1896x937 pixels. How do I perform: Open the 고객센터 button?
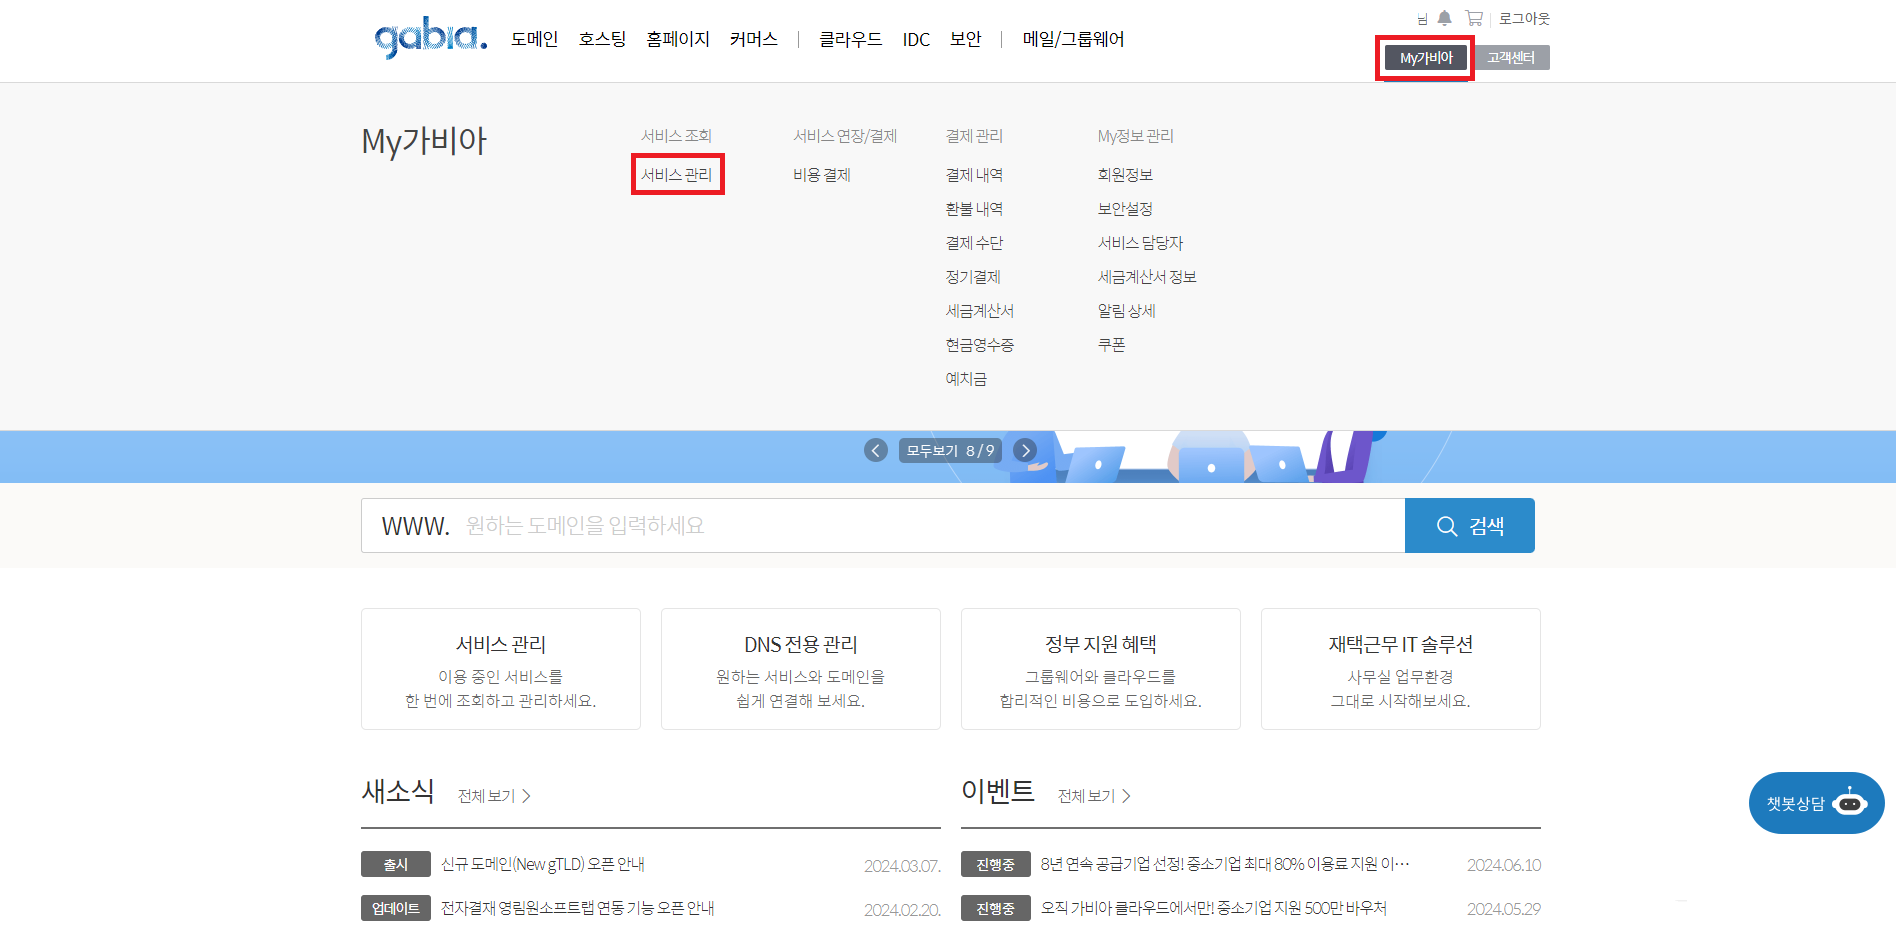pyautogui.click(x=1510, y=58)
